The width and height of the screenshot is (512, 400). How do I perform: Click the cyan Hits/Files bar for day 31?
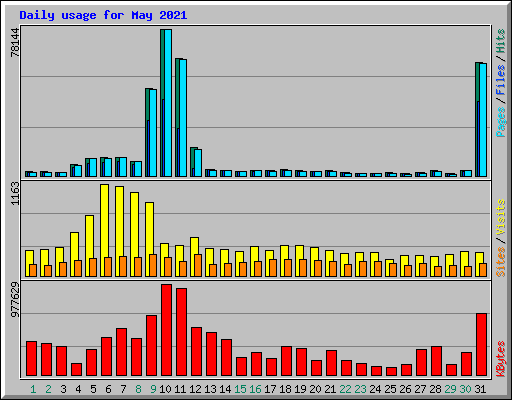click(x=483, y=120)
